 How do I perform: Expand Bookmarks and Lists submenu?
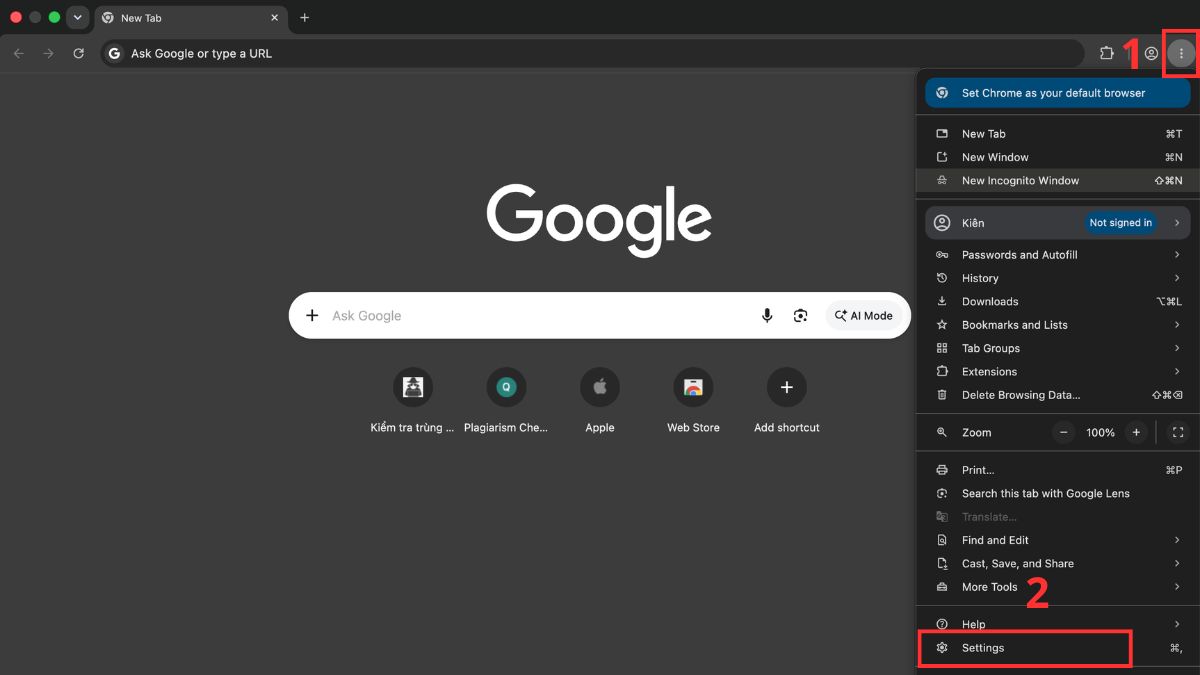1058,325
